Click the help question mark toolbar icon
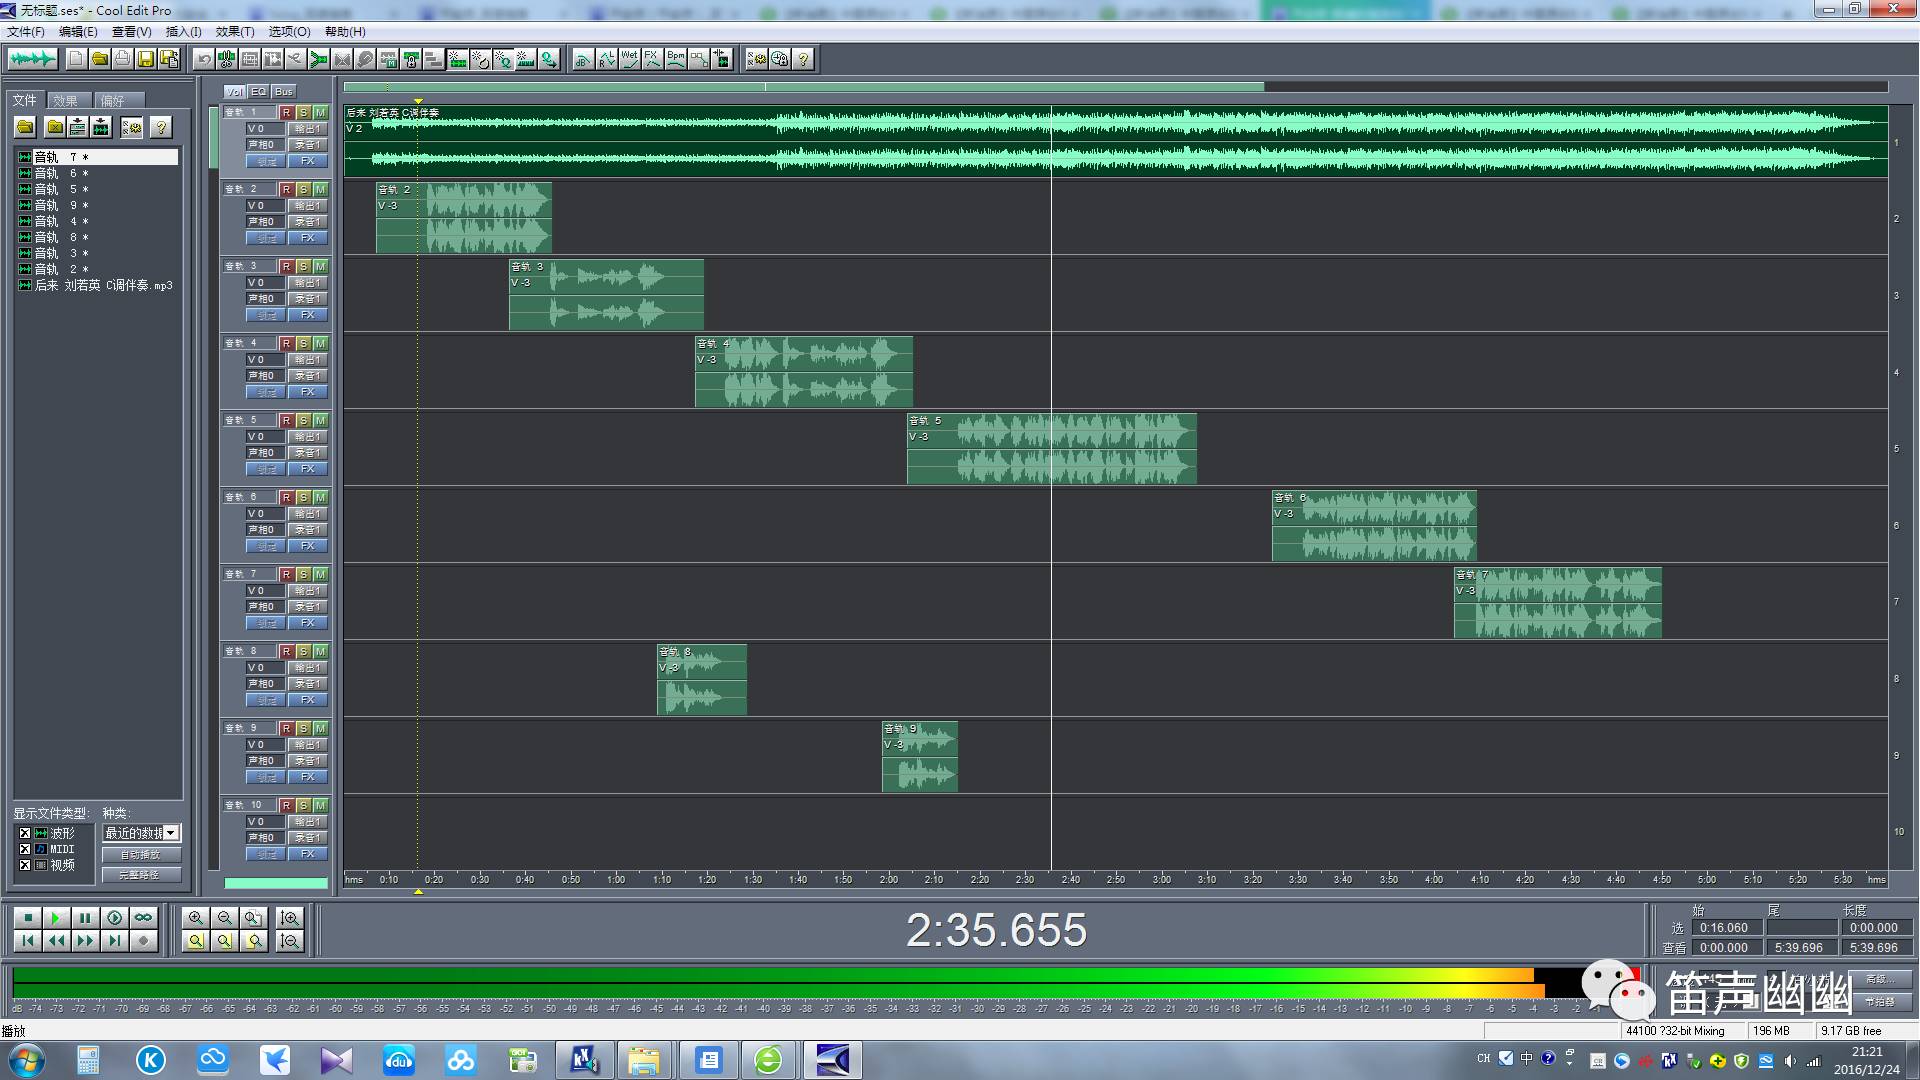1920x1080 pixels. 803,59
